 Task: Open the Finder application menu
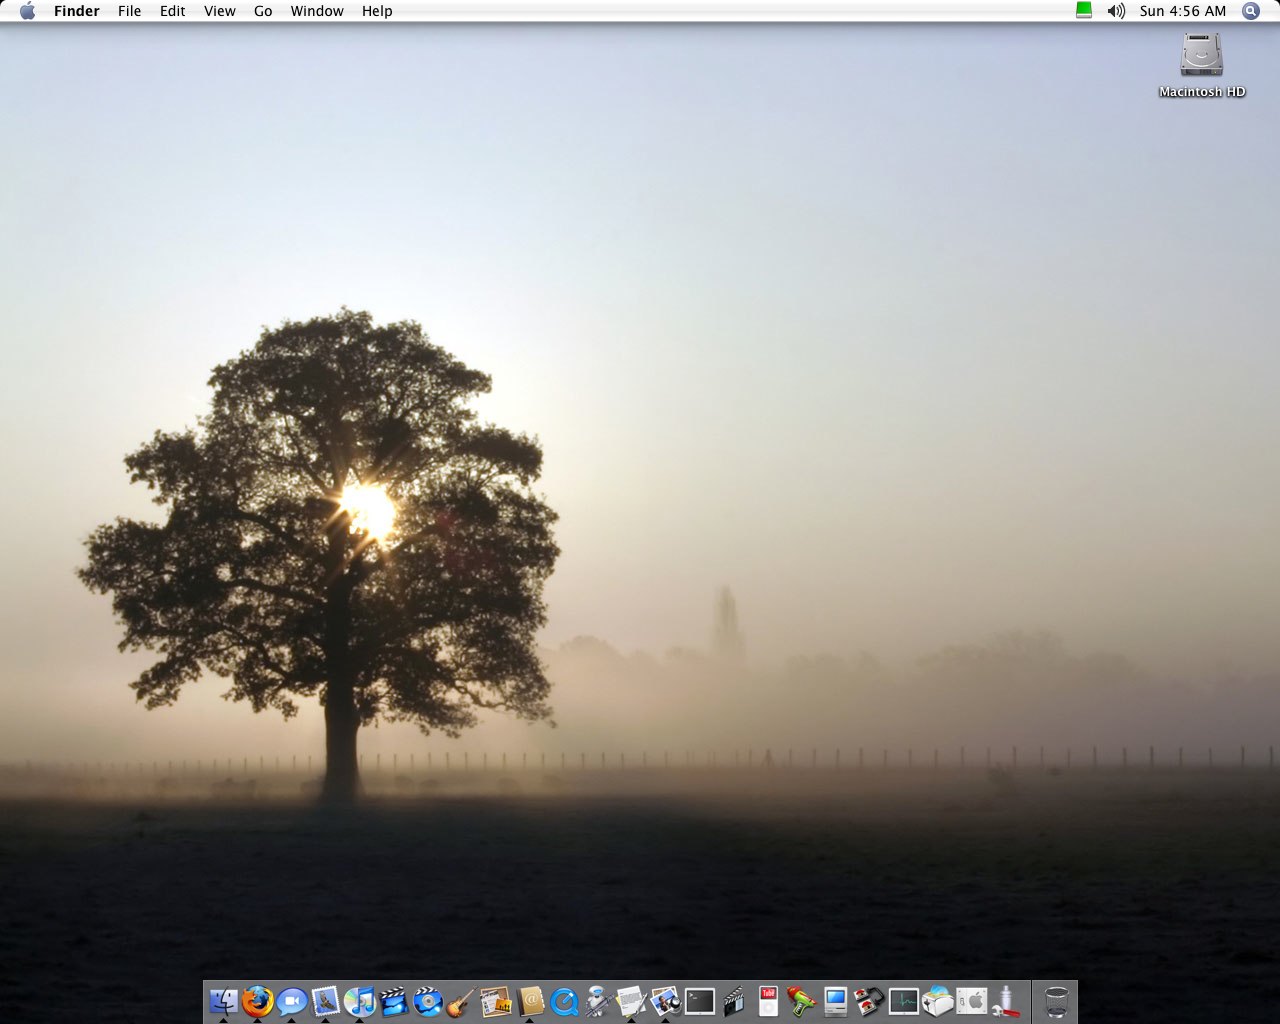click(77, 11)
